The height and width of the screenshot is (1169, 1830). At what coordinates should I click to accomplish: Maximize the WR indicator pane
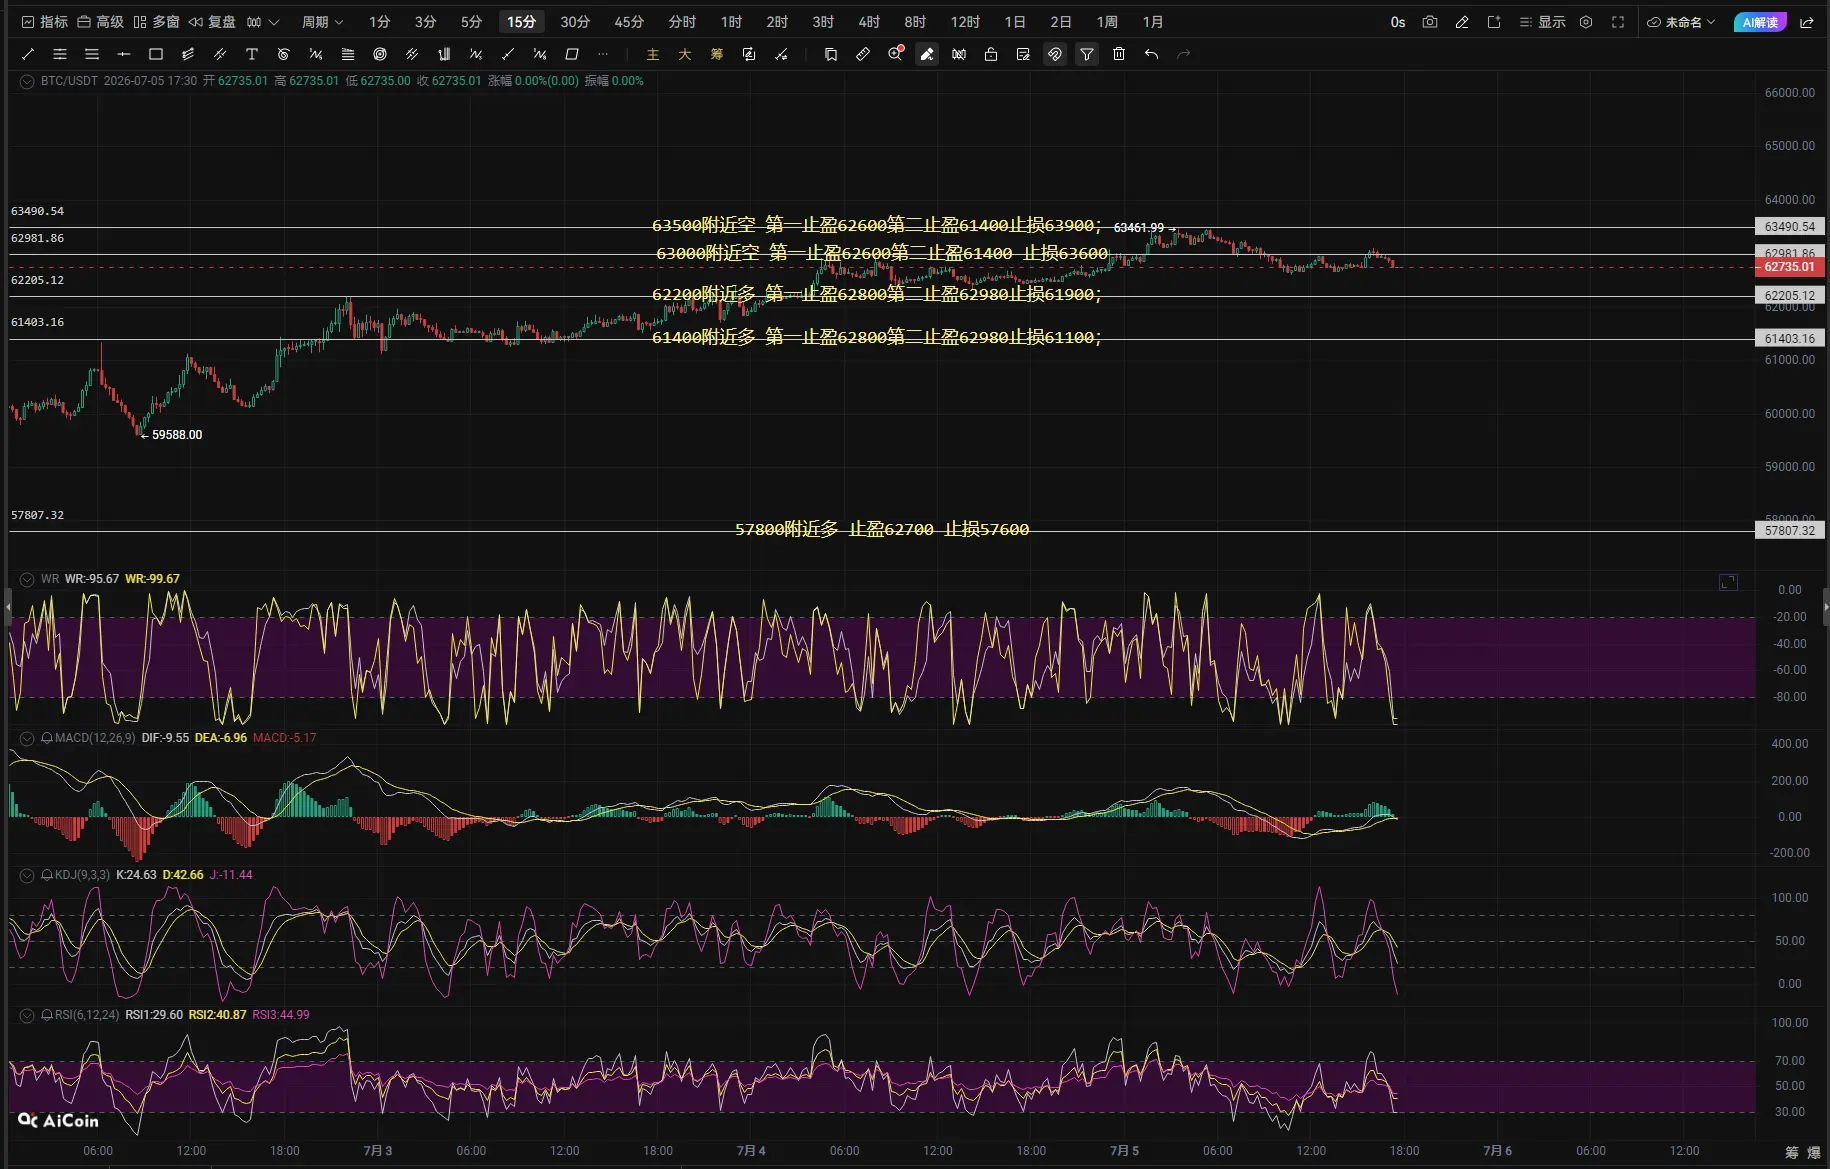1728,582
